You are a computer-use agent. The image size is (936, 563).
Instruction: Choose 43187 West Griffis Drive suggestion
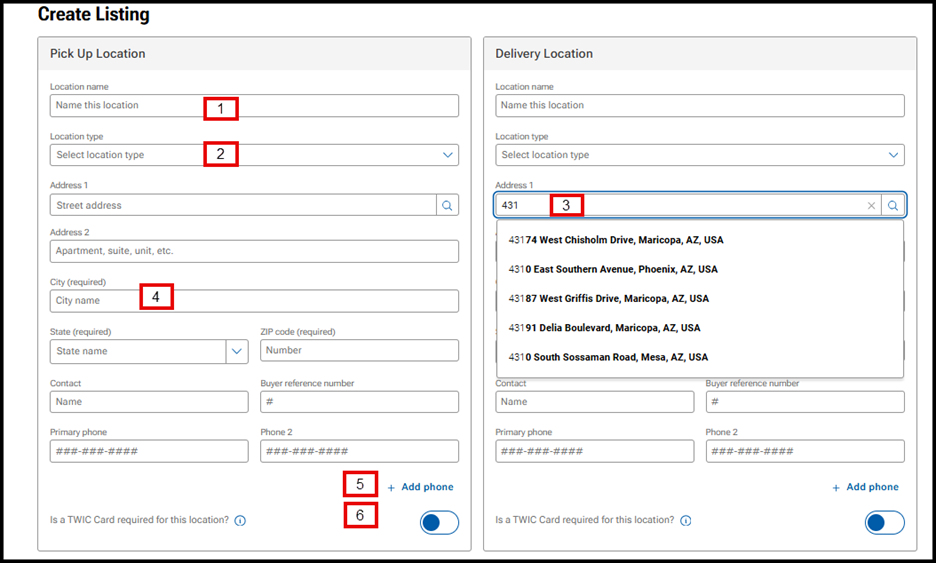tap(609, 298)
